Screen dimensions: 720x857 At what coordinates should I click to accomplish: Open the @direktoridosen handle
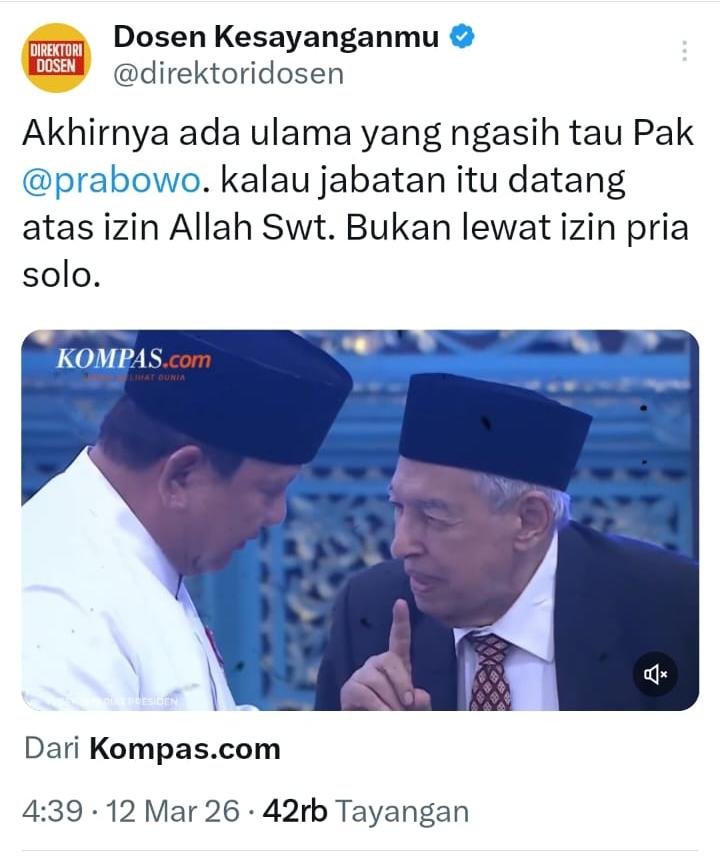[229, 74]
